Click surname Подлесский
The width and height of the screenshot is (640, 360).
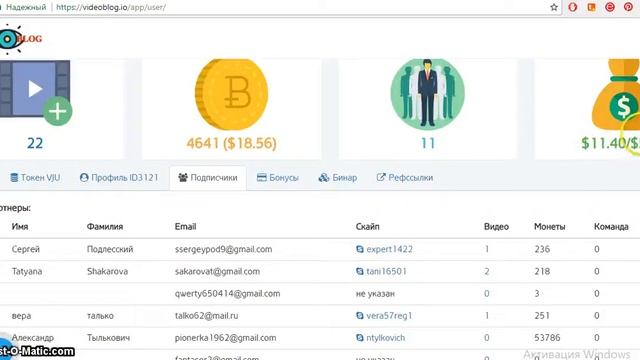(x=110, y=249)
